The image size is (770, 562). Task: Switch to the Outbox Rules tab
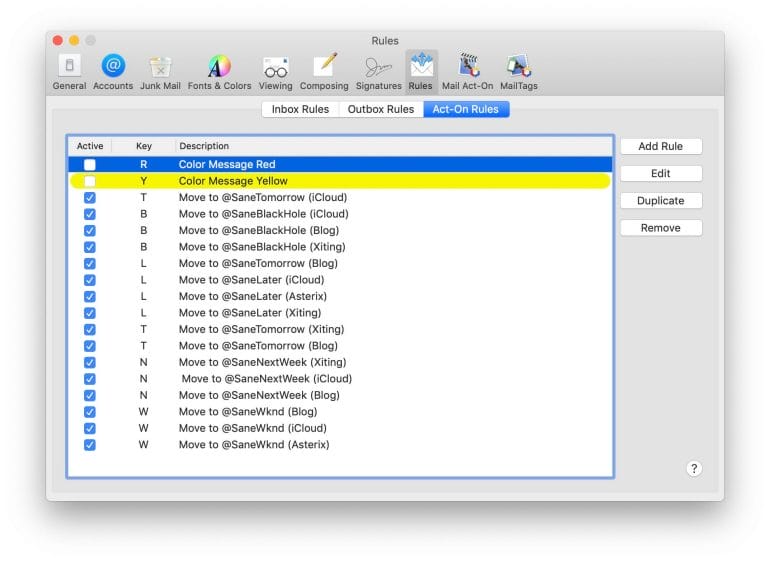tap(380, 109)
